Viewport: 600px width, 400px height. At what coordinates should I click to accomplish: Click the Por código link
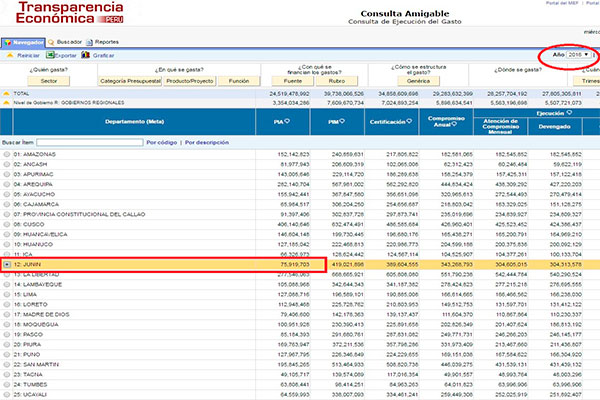[x=161, y=142]
